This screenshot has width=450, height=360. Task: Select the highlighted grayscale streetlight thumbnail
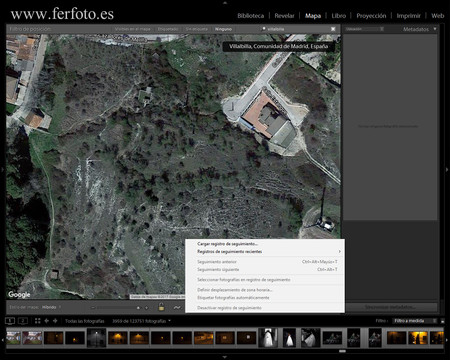(96, 338)
